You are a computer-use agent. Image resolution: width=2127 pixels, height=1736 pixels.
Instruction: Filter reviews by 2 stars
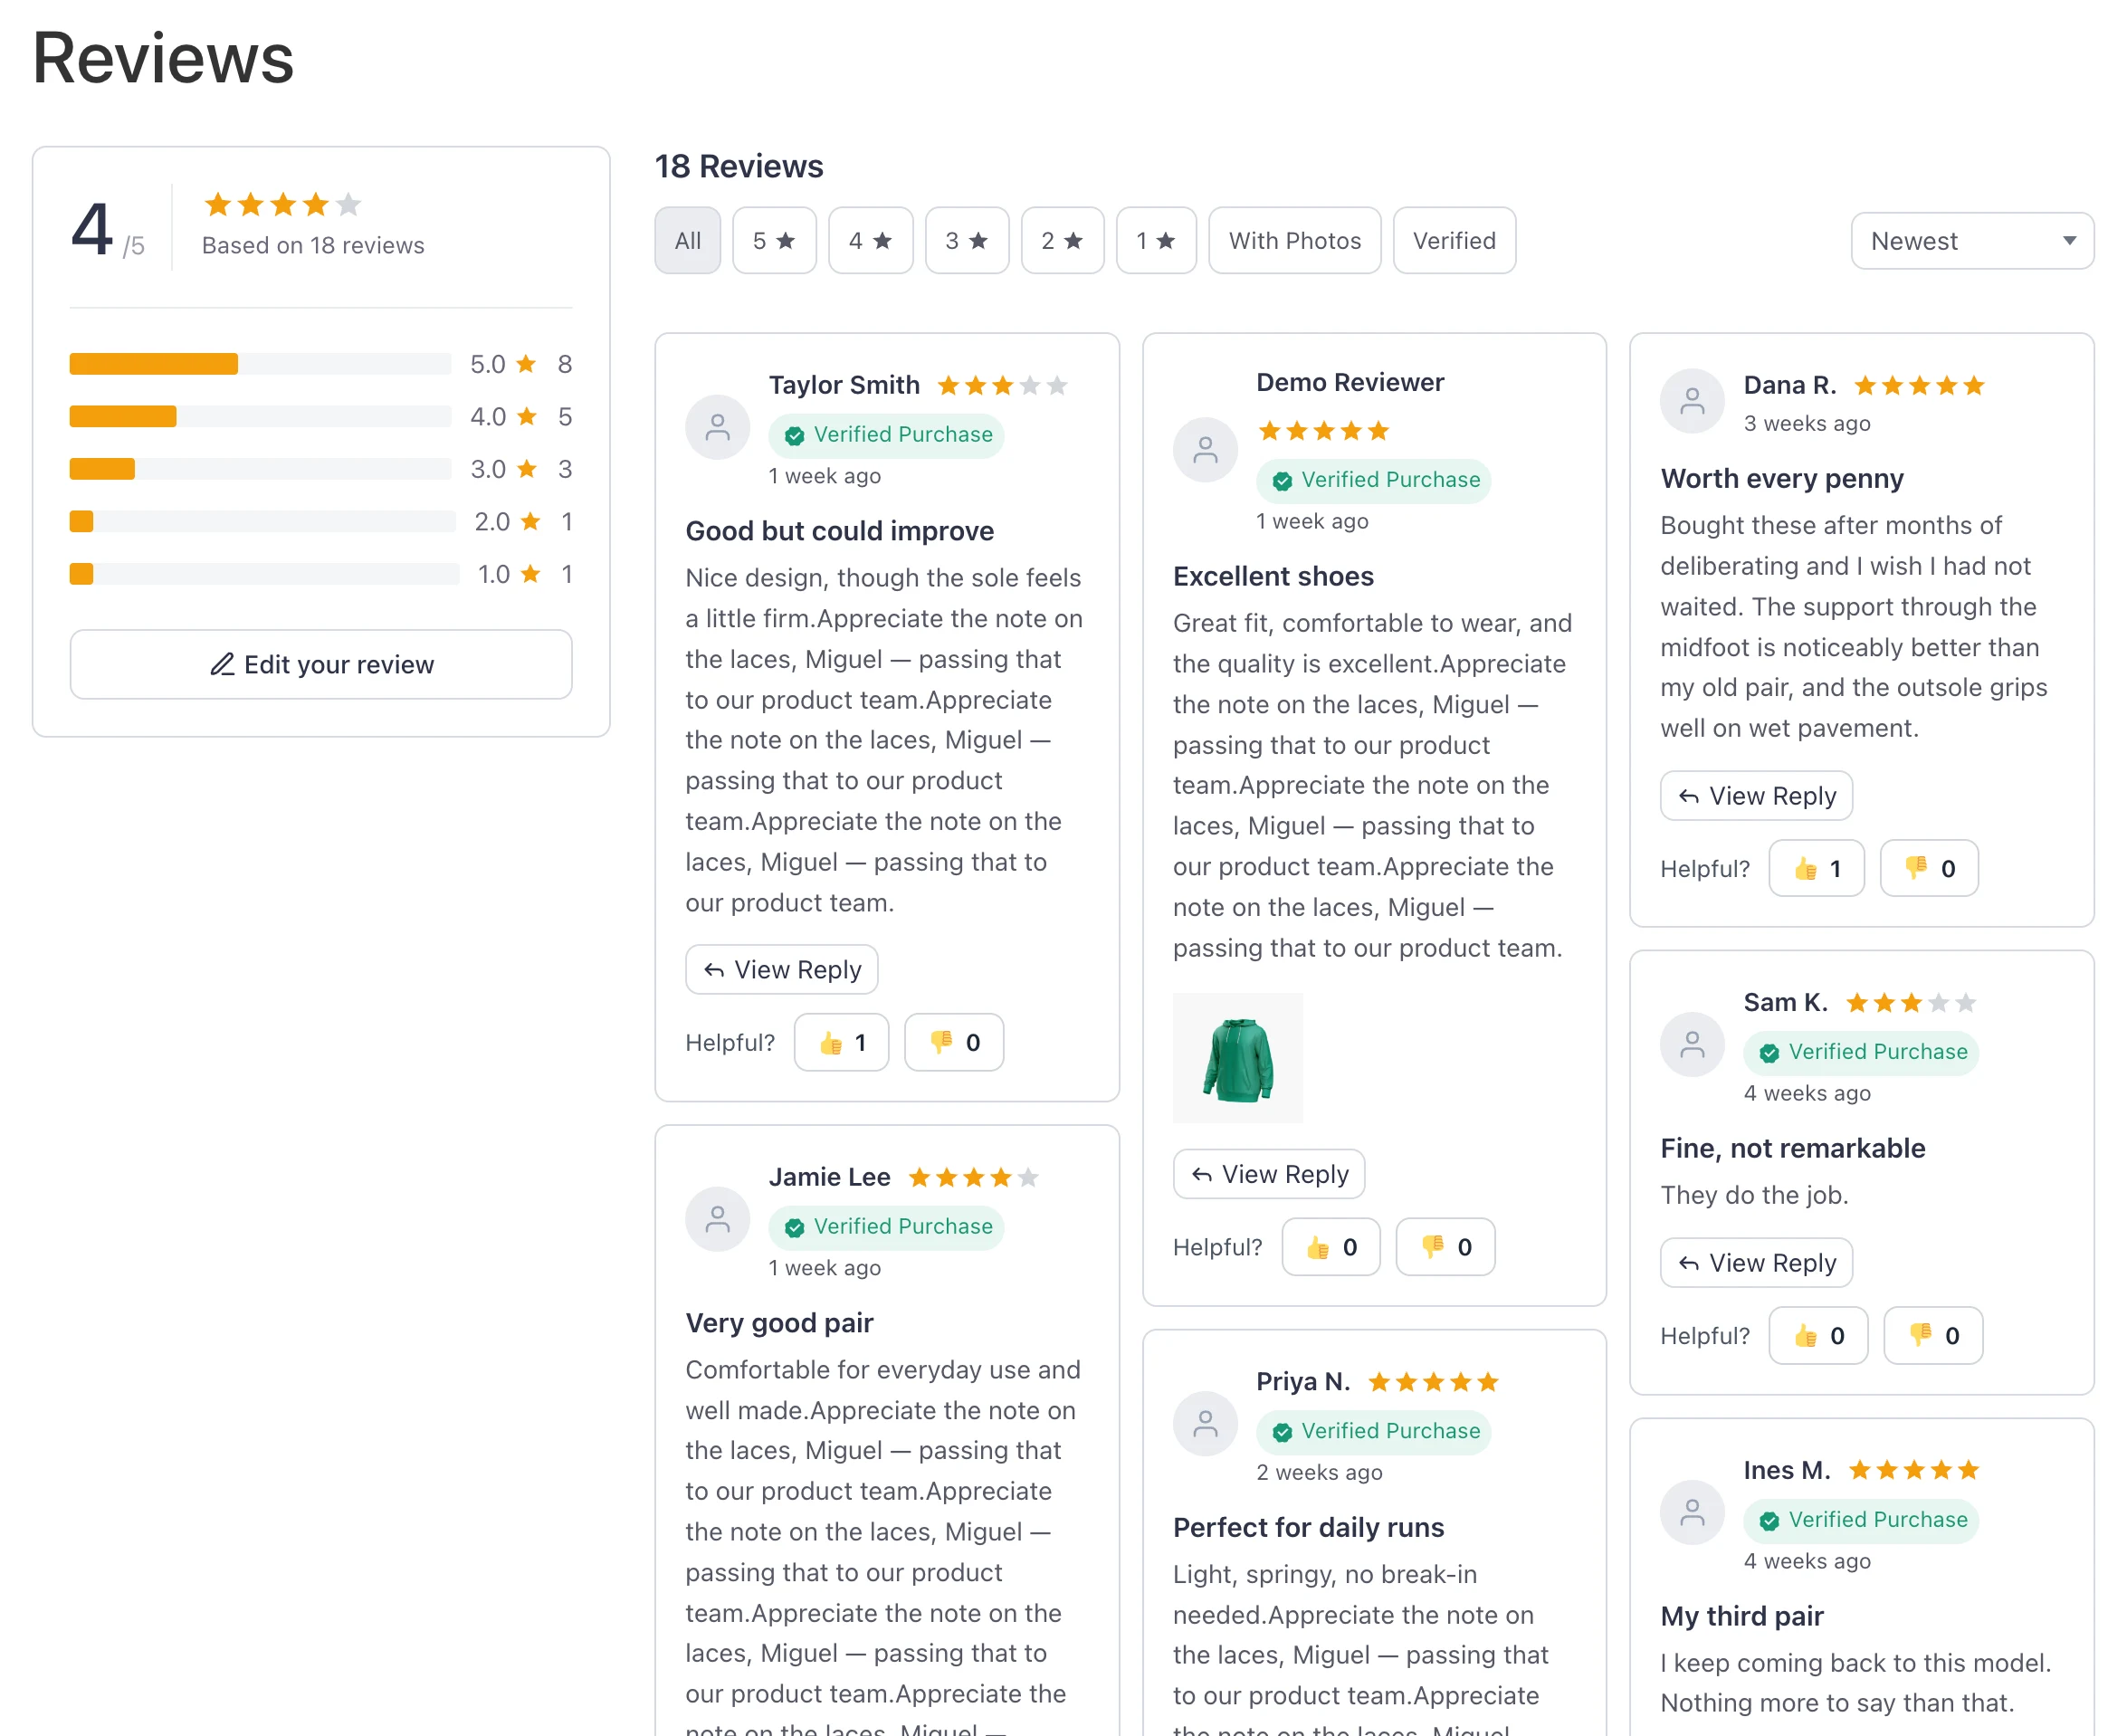click(1062, 241)
